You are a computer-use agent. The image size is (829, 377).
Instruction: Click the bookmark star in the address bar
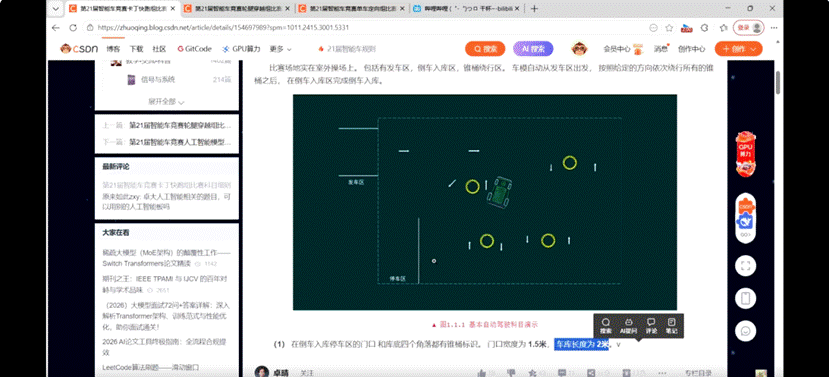pos(669,27)
